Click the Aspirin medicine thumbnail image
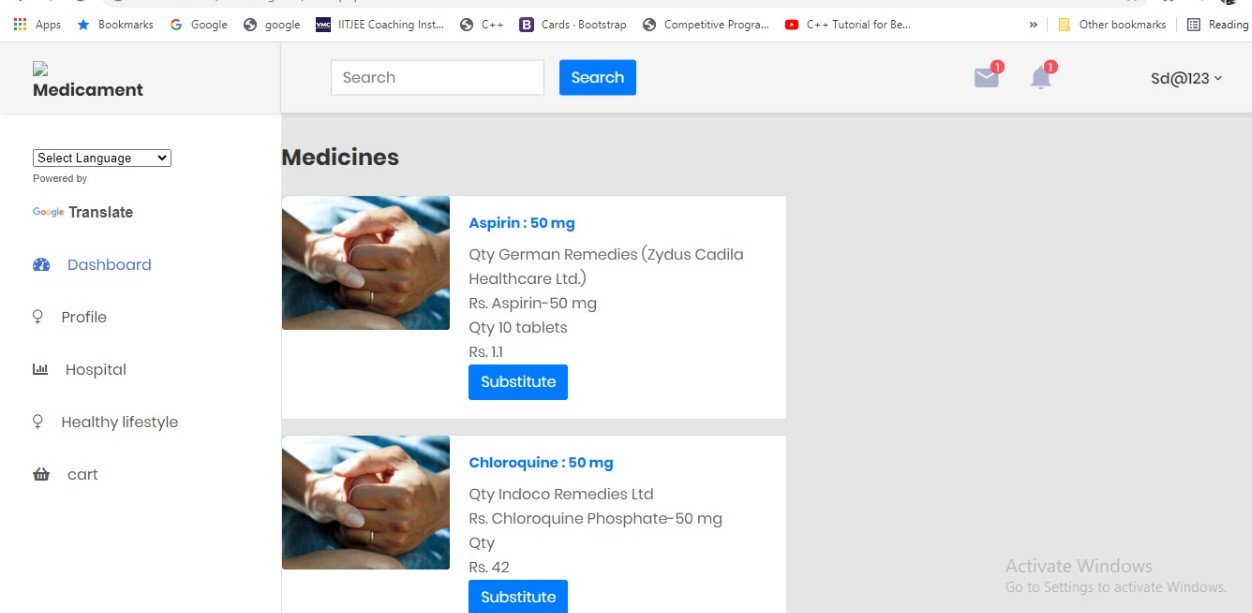Image resolution: width=1252 pixels, height=613 pixels. [x=366, y=263]
